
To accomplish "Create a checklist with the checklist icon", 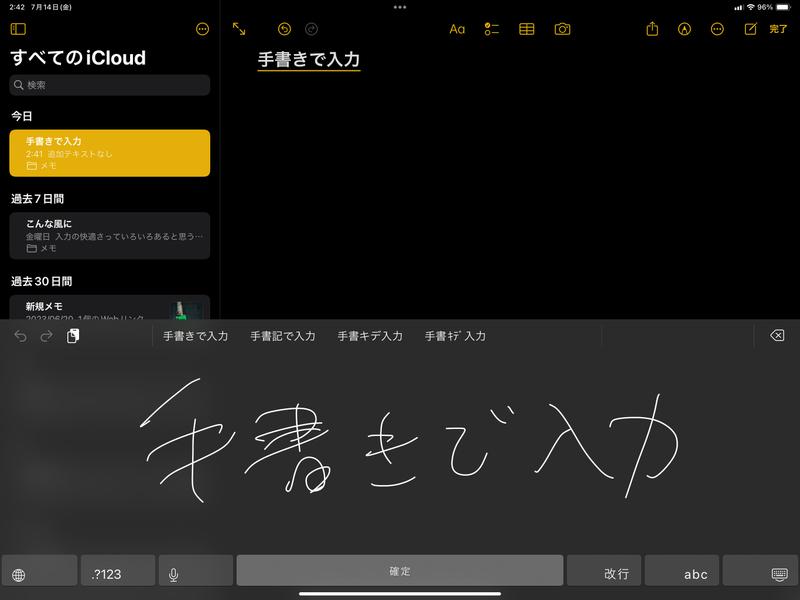I will 491,30.
